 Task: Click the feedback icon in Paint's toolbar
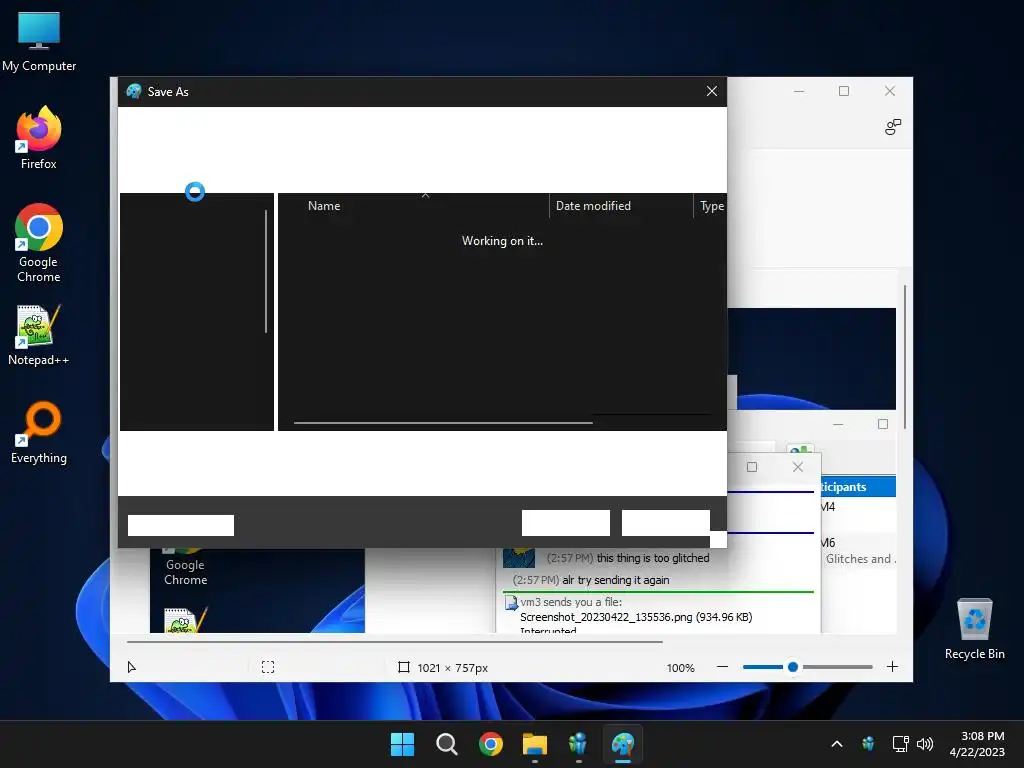click(893, 127)
